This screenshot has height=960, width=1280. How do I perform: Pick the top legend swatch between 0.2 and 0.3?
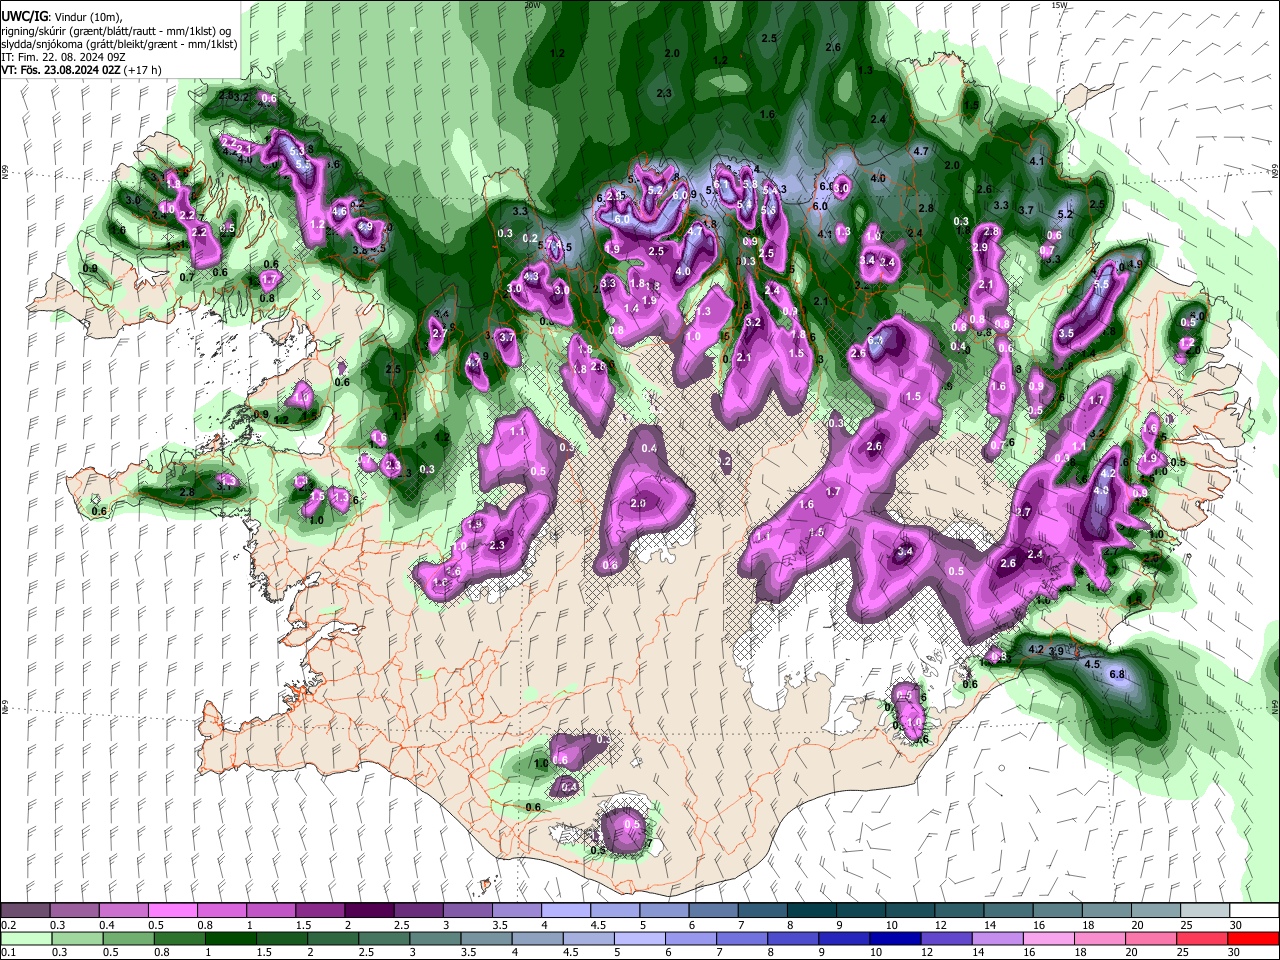click(x=25, y=911)
